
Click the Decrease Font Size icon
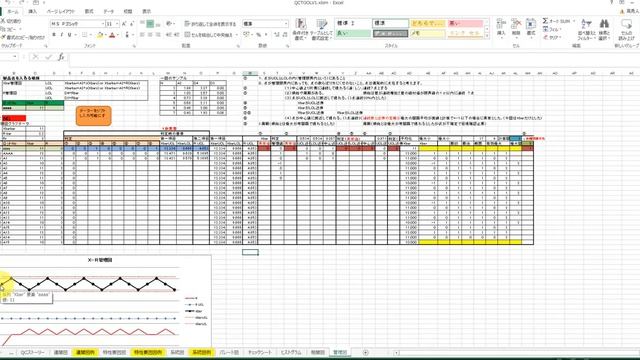132,24
